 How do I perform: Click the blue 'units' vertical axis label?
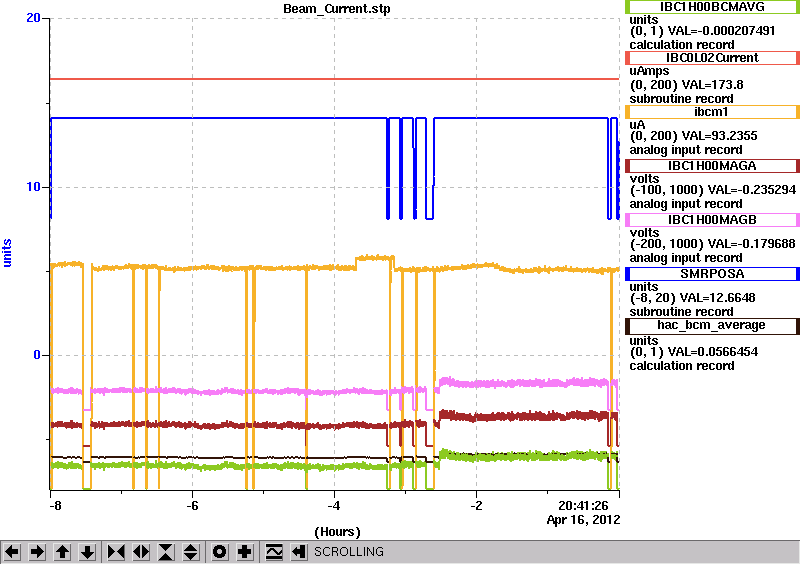tap(7, 253)
